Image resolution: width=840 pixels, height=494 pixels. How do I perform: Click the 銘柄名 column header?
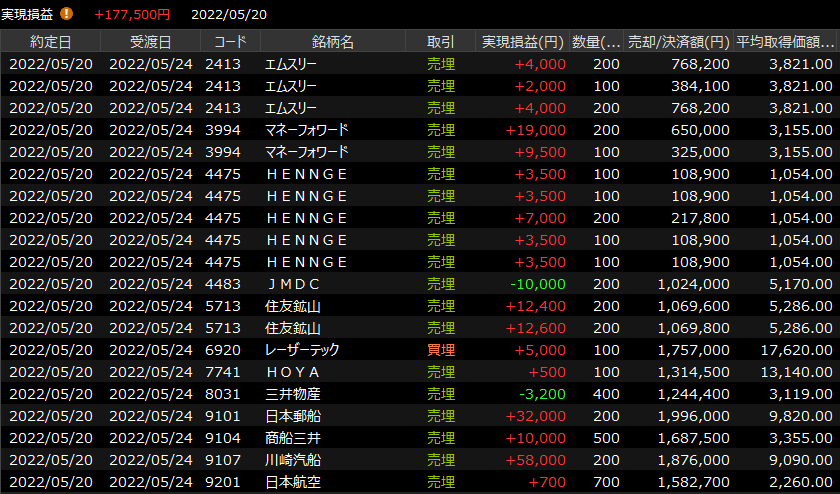[x=332, y=41]
